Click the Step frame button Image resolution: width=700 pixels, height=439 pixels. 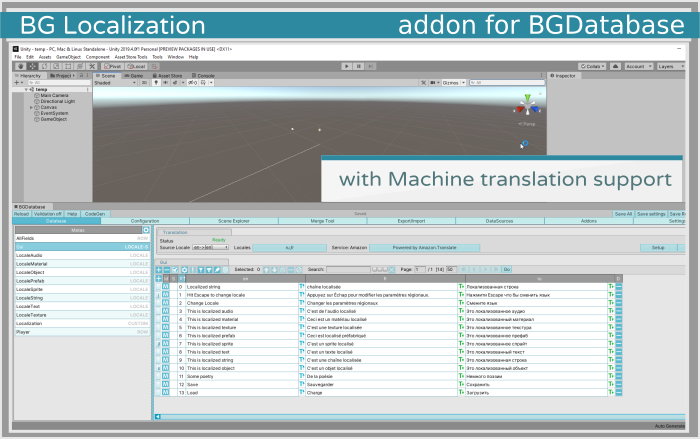(x=371, y=66)
